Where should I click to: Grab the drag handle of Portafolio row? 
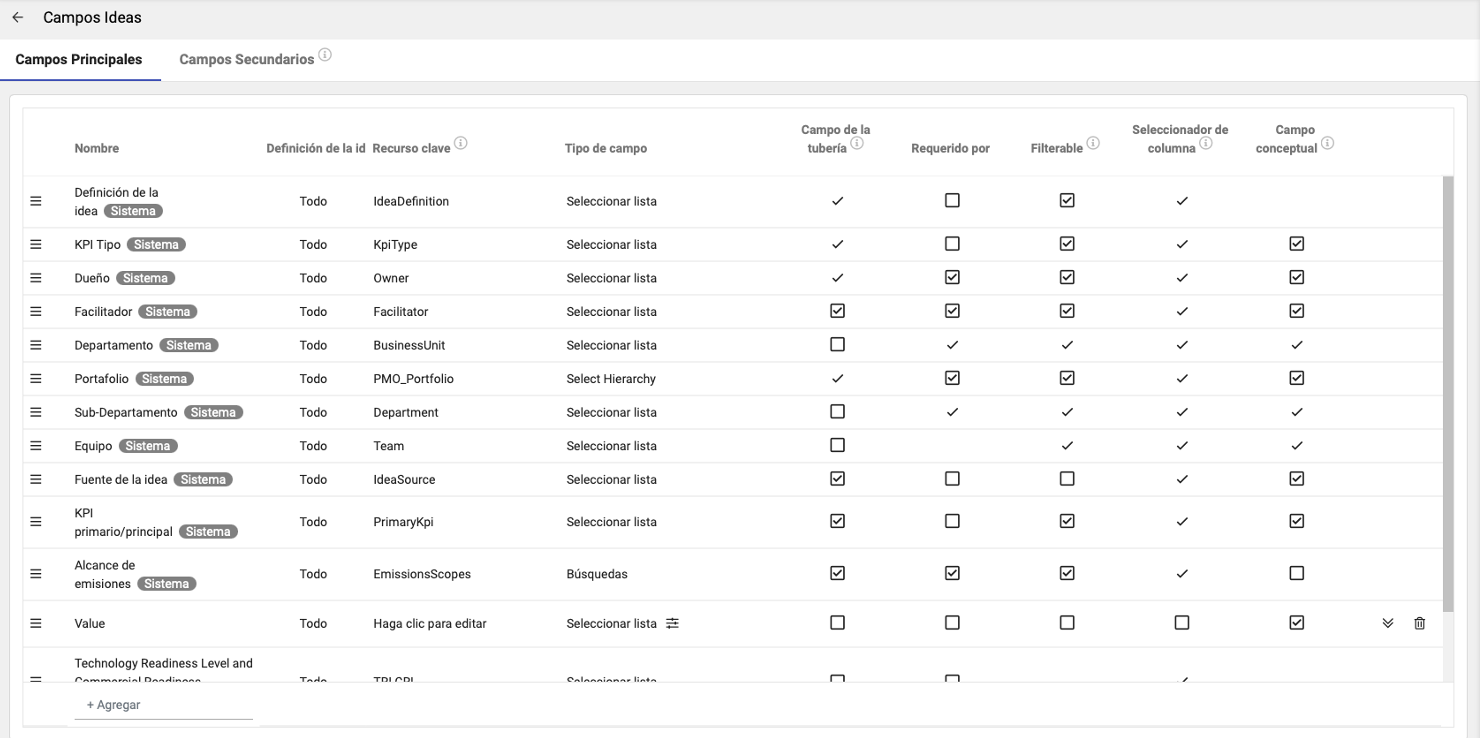36,379
